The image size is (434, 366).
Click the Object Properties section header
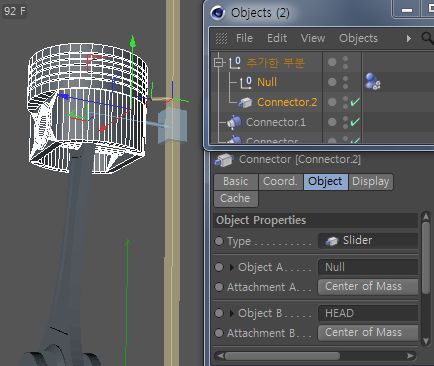click(x=315, y=220)
